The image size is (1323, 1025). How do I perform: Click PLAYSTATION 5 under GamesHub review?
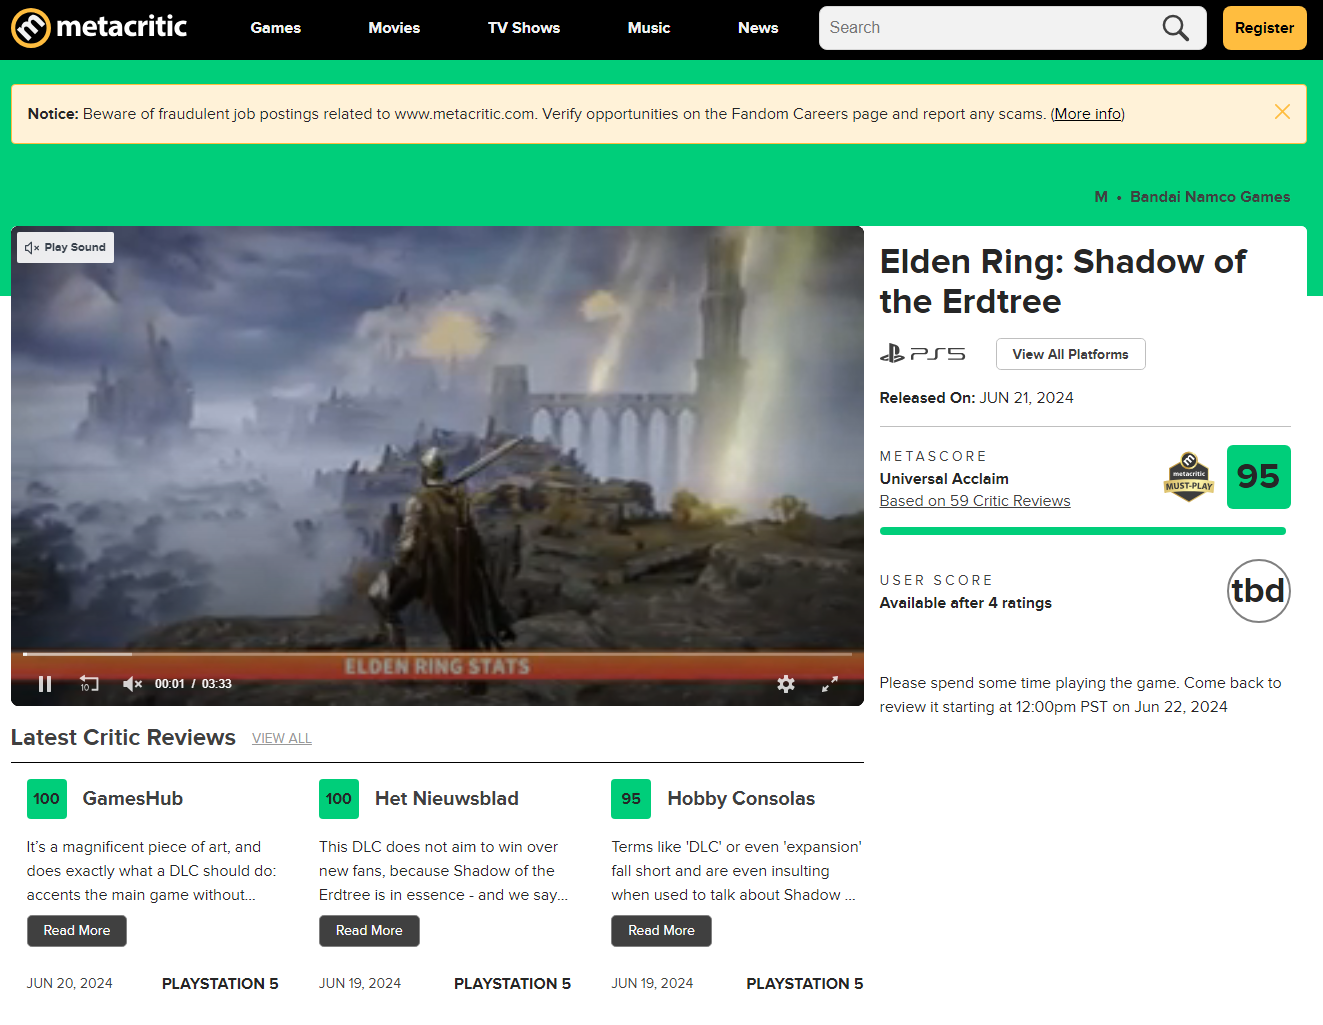[x=220, y=984]
